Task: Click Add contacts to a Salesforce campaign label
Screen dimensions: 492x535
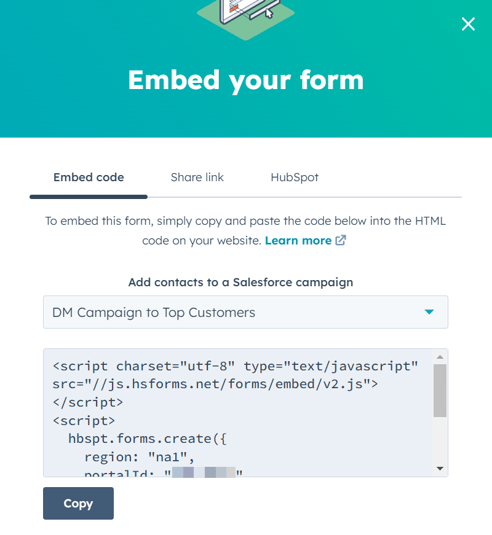Action: click(241, 282)
